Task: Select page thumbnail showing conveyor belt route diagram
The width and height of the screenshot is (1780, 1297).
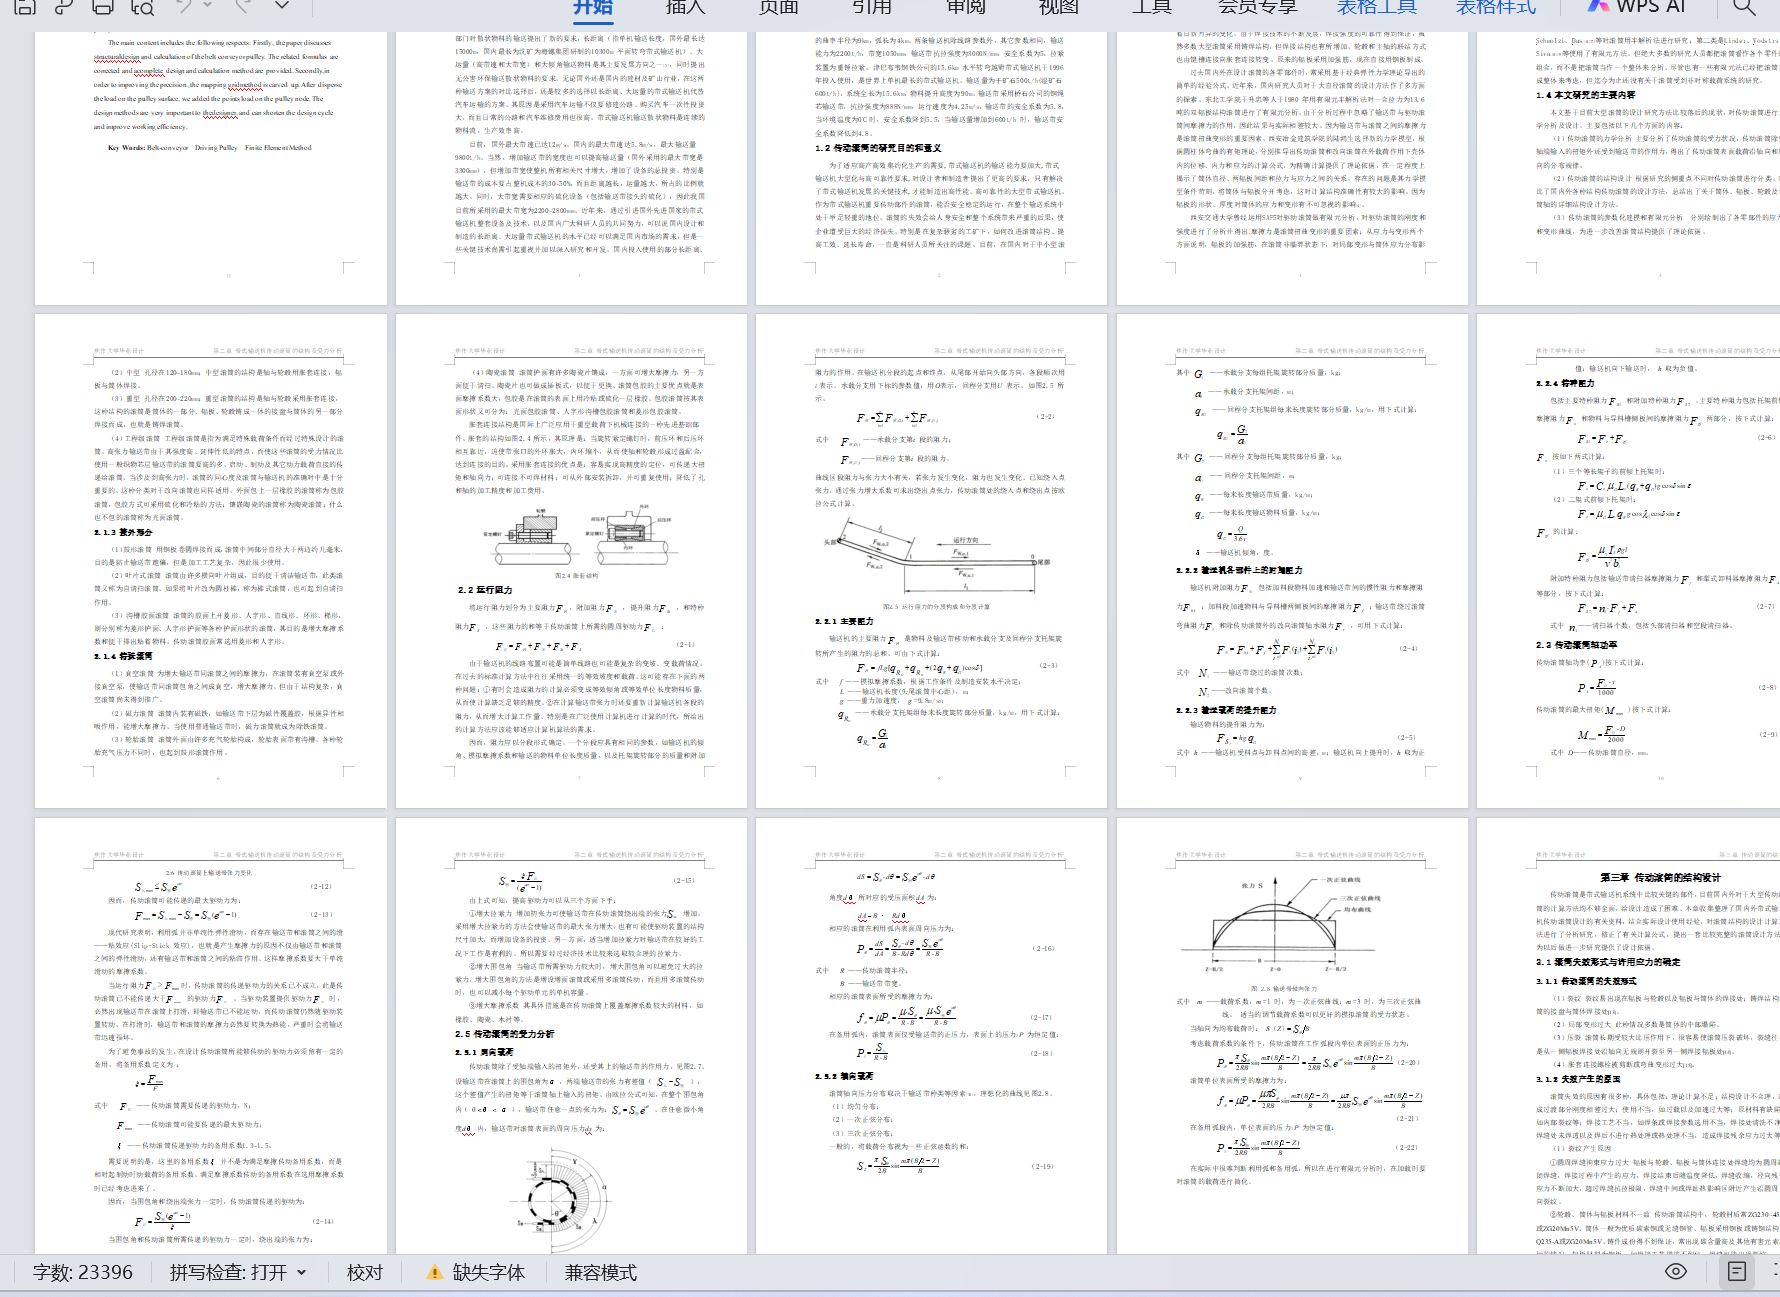Action: pos(931,561)
